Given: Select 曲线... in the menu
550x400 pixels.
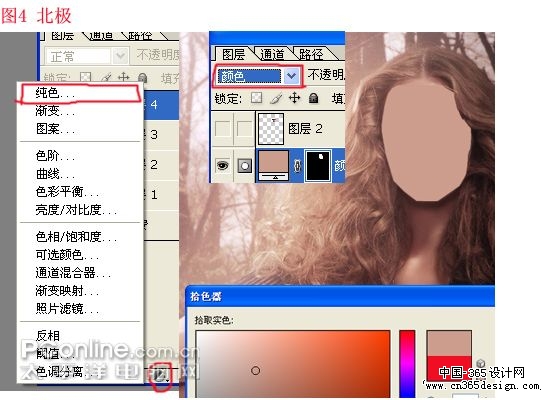Looking at the screenshot, I should pos(54,174).
